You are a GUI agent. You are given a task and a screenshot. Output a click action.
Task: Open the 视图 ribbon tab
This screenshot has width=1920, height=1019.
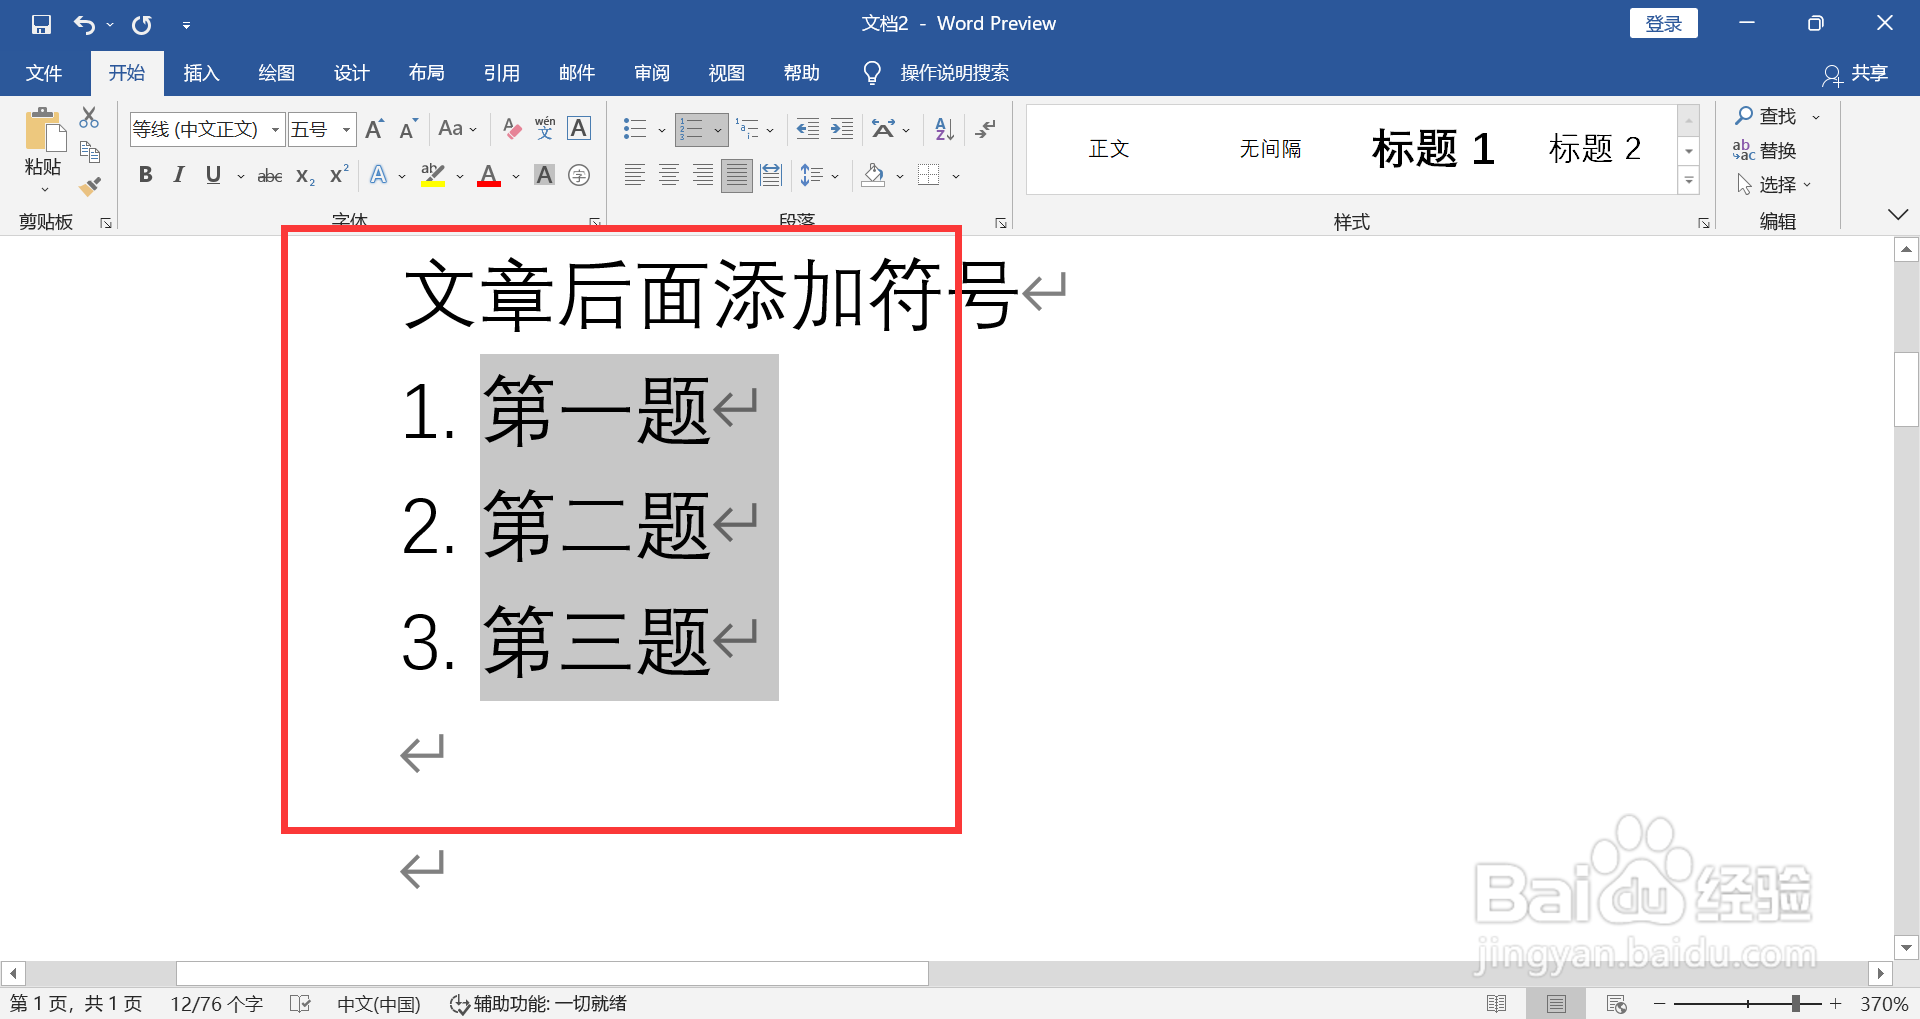pos(727,72)
